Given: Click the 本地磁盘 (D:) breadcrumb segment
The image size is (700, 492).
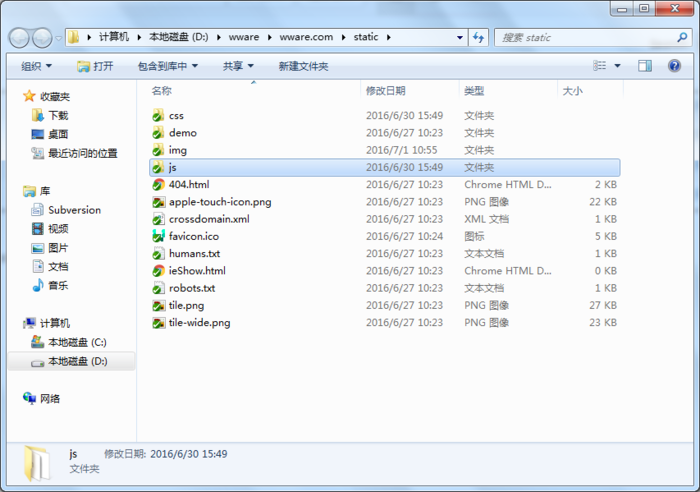Looking at the screenshot, I should 179,37.
